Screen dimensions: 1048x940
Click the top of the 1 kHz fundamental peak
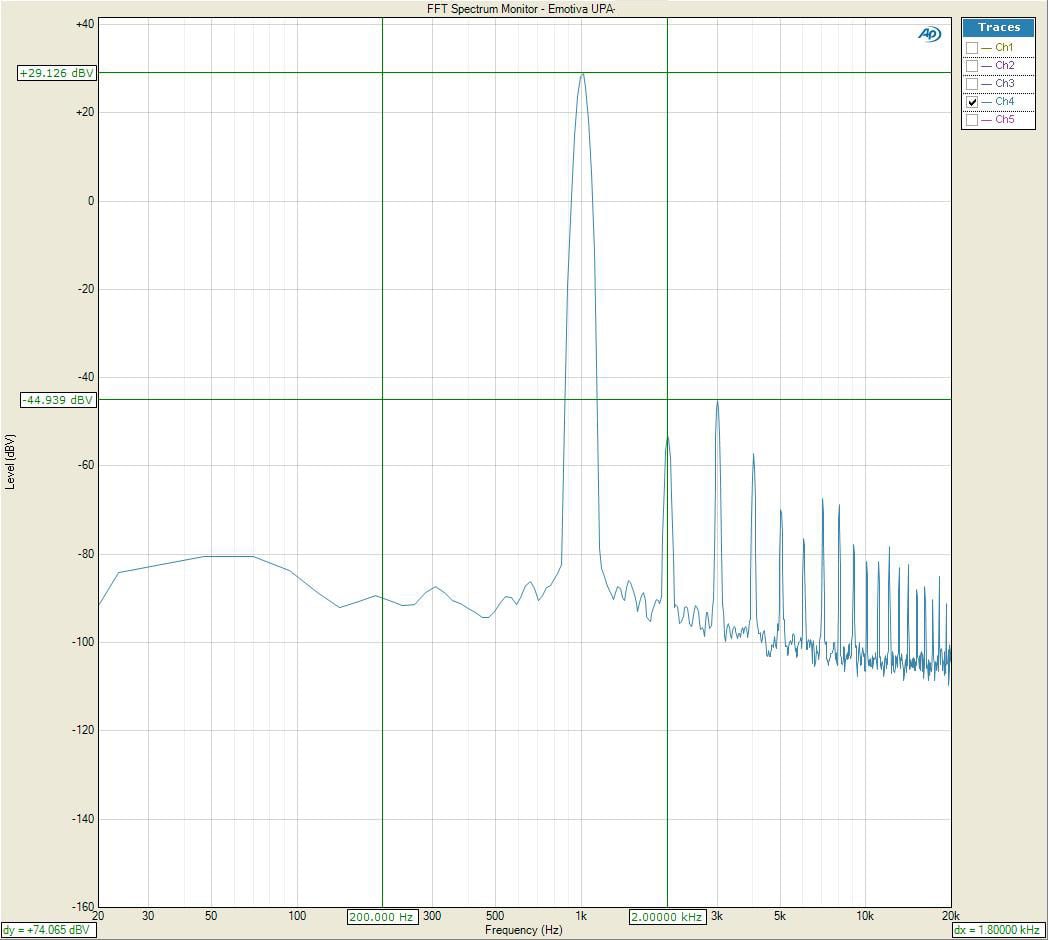581,74
